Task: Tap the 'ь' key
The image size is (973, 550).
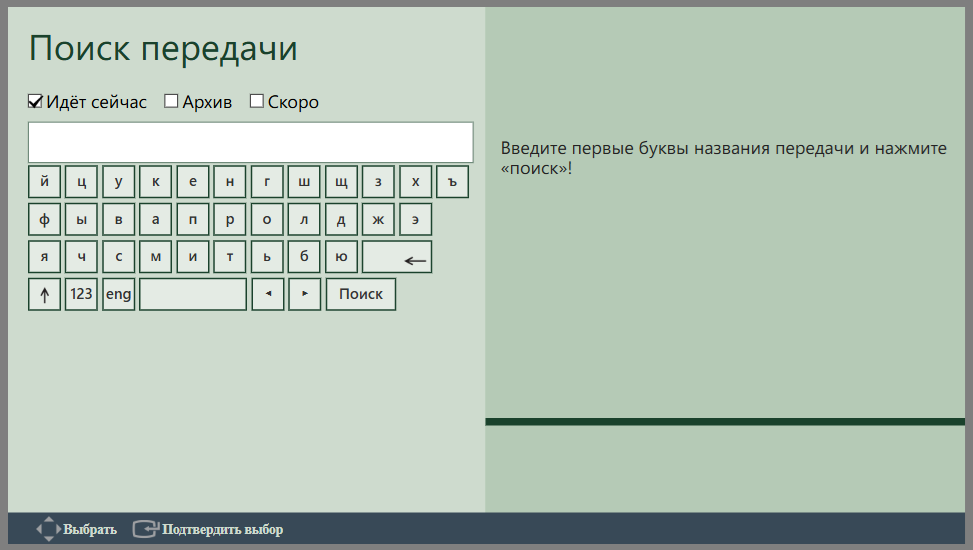Action: [267, 256]
